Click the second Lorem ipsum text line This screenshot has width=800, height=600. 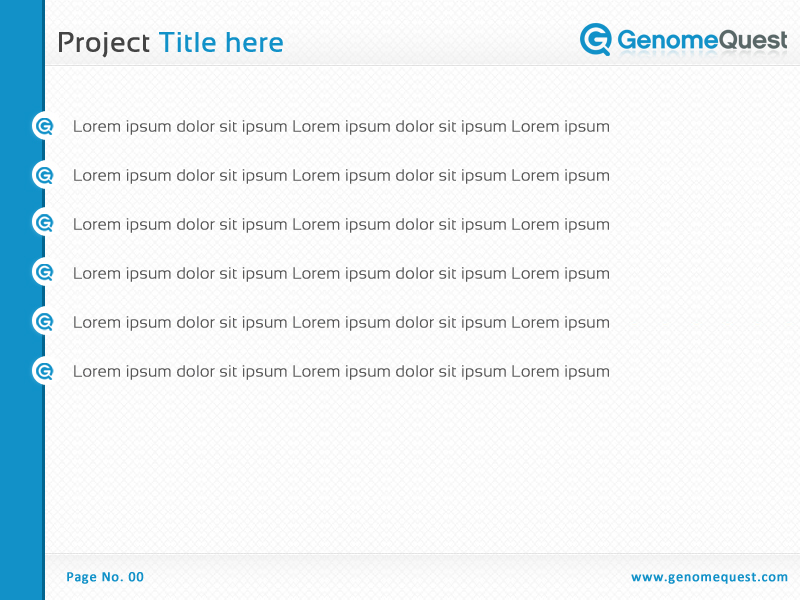pos(341,176)
